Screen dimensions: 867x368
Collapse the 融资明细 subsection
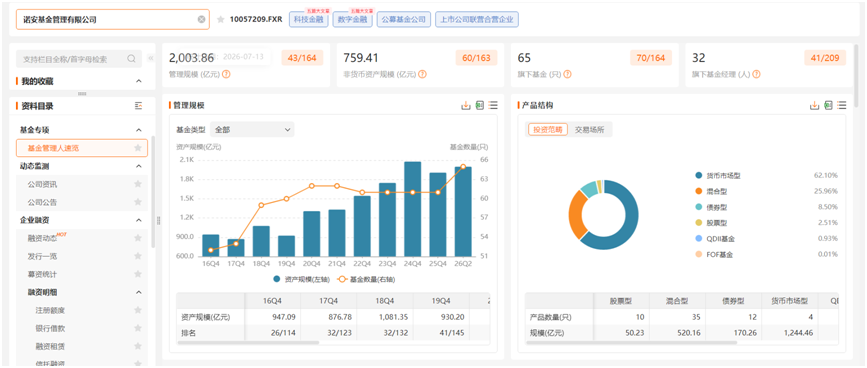tap(138, 292)
